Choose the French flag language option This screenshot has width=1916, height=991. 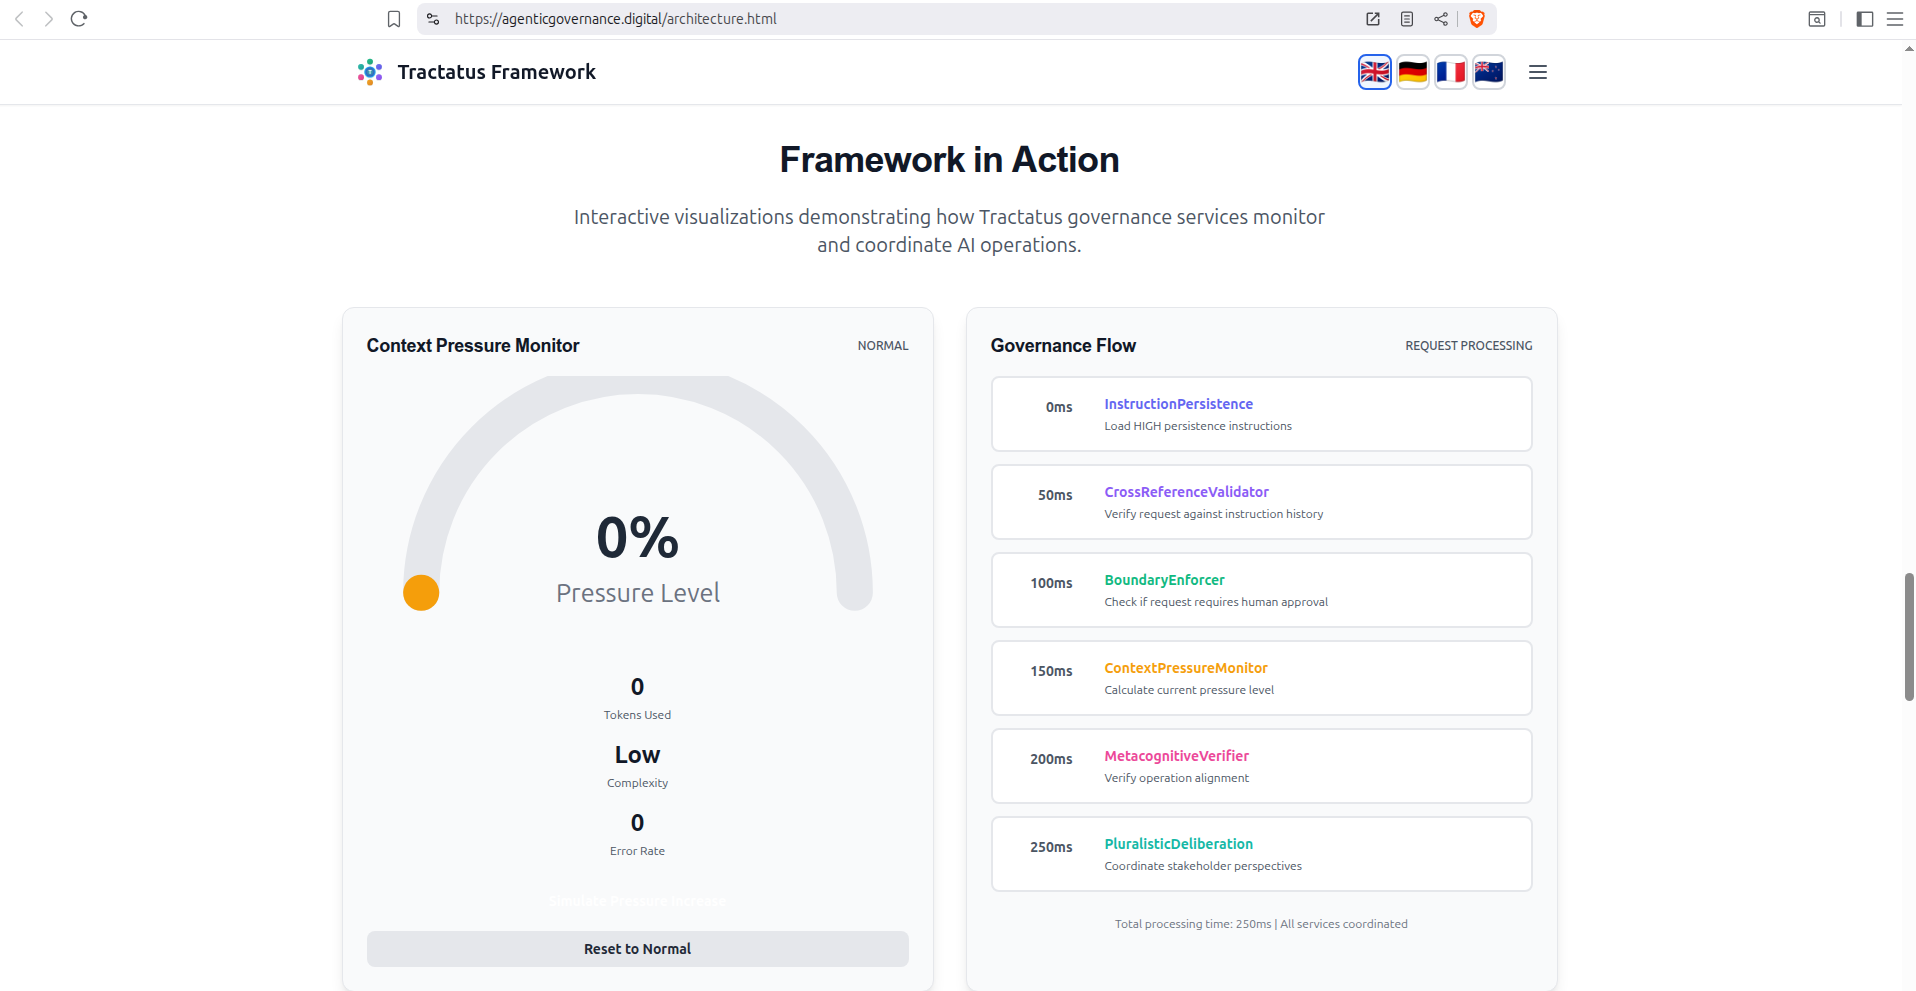click(1450, 72)
